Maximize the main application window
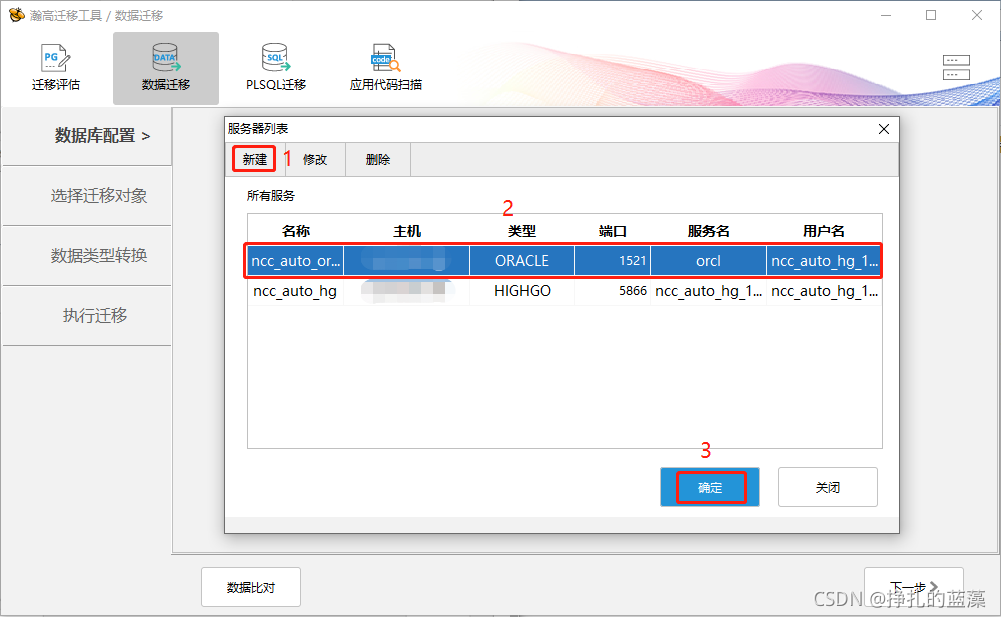 931,15
